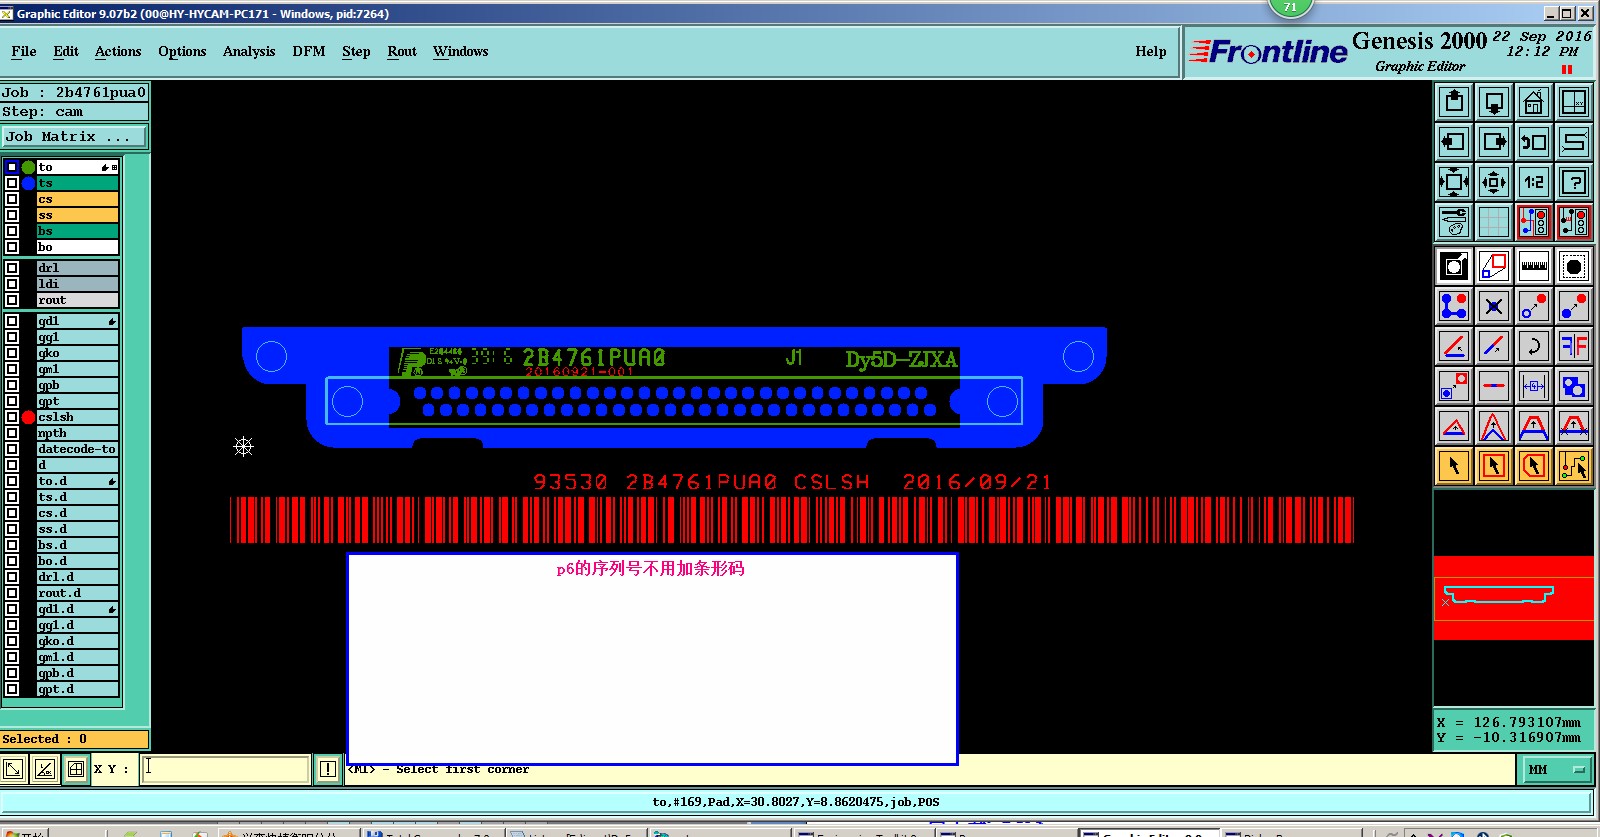Click the mirror F icon
The image size is (1600, 837).
(1574, 346)
